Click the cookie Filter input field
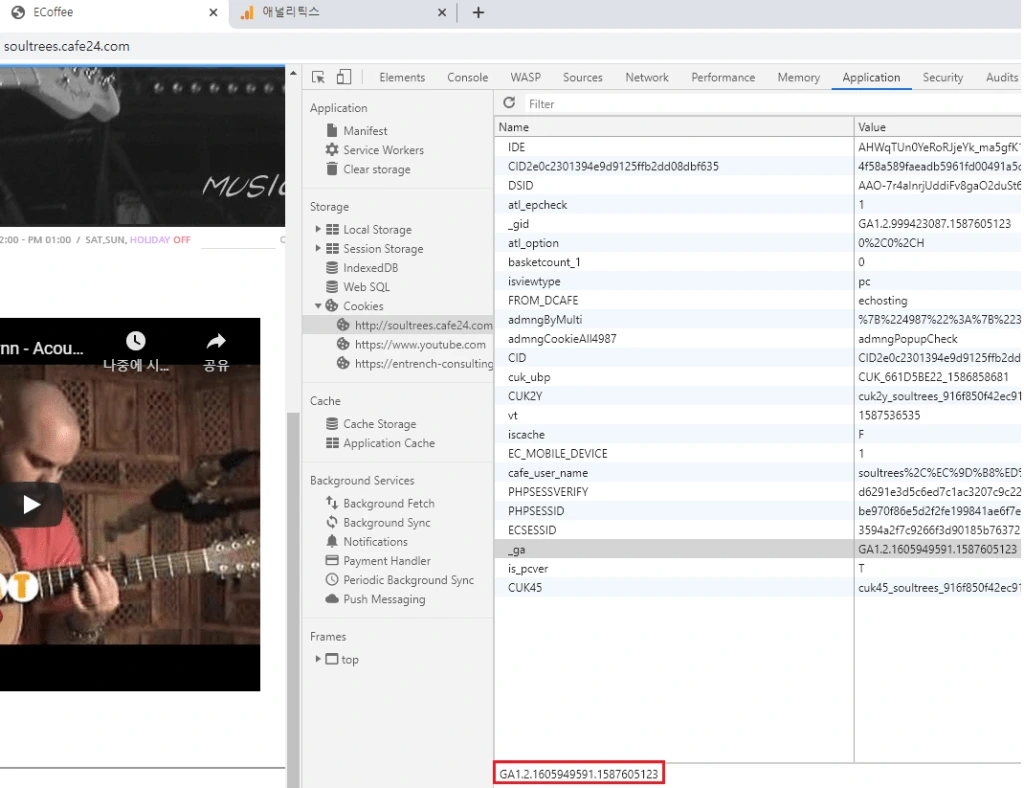The image size is (1024, 788). (x=771, y=104)
